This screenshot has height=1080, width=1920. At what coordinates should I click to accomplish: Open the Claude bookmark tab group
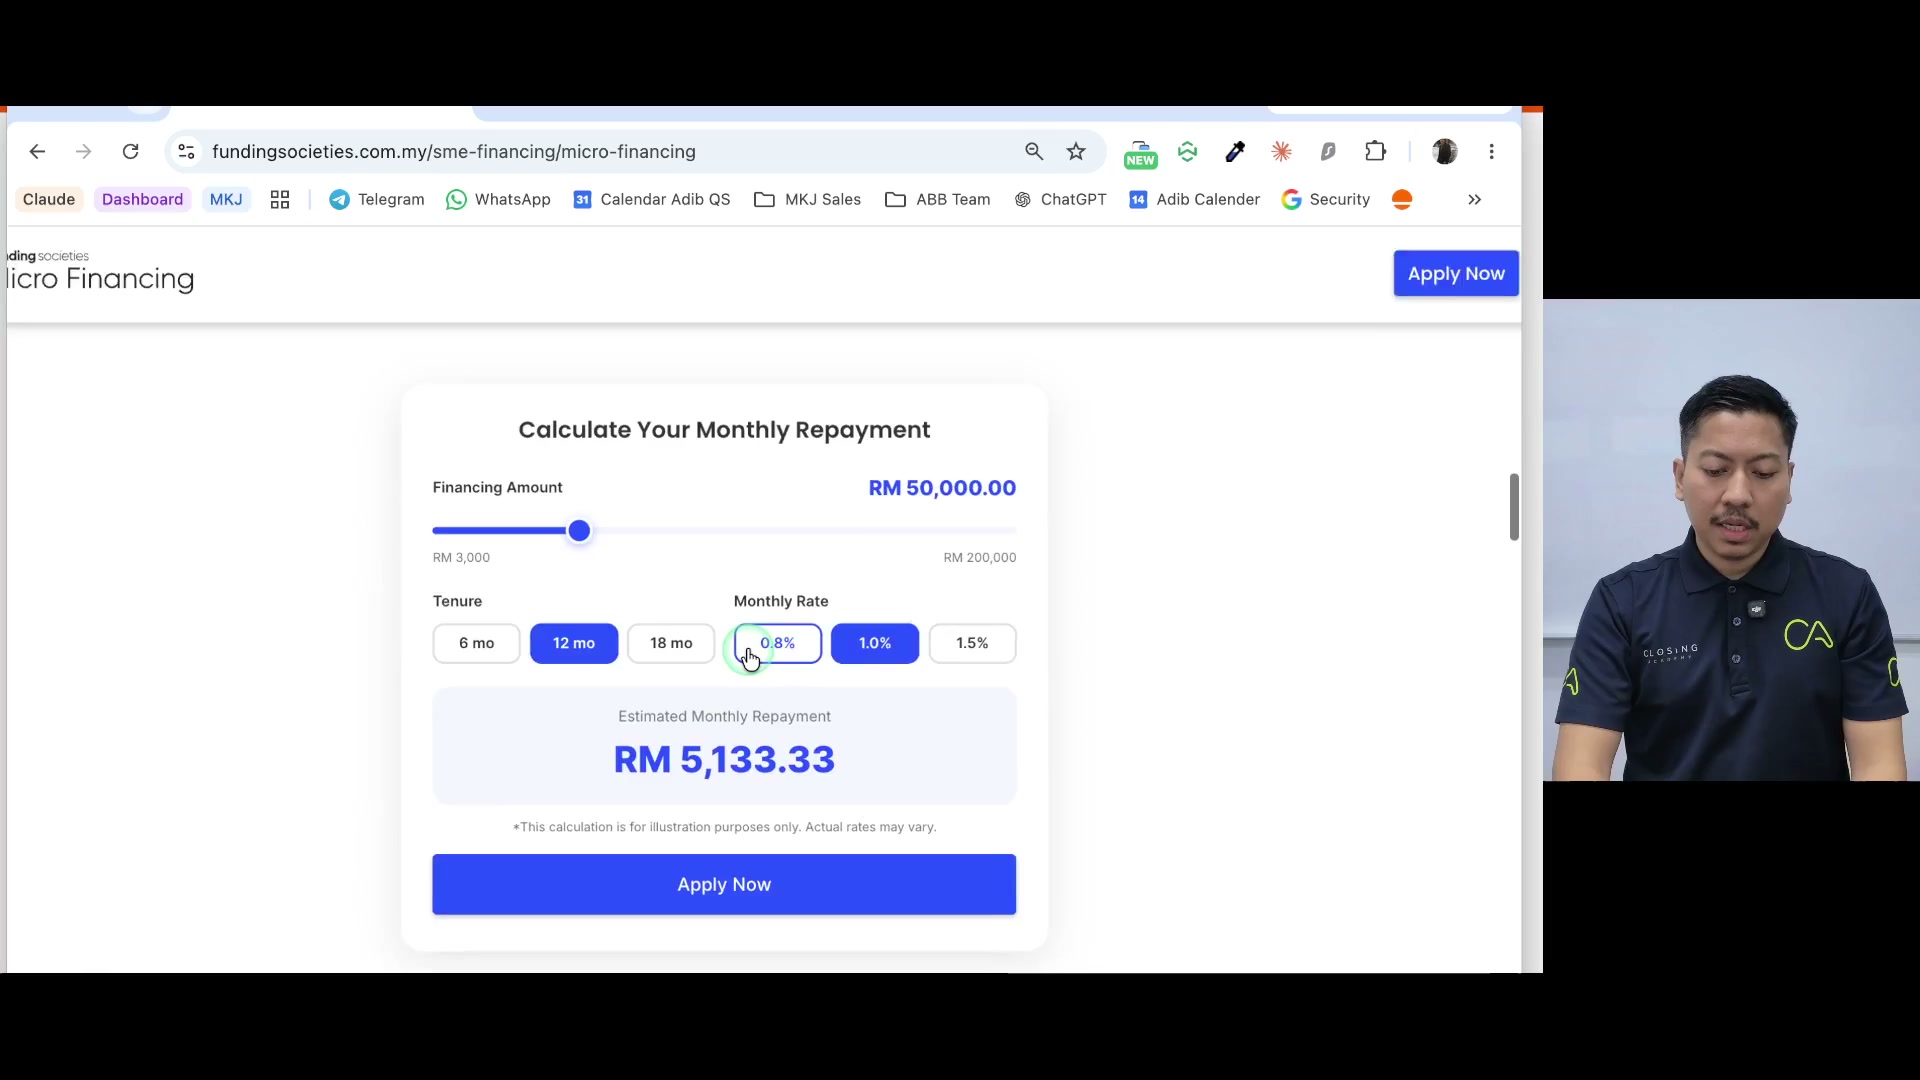point(49,200)
